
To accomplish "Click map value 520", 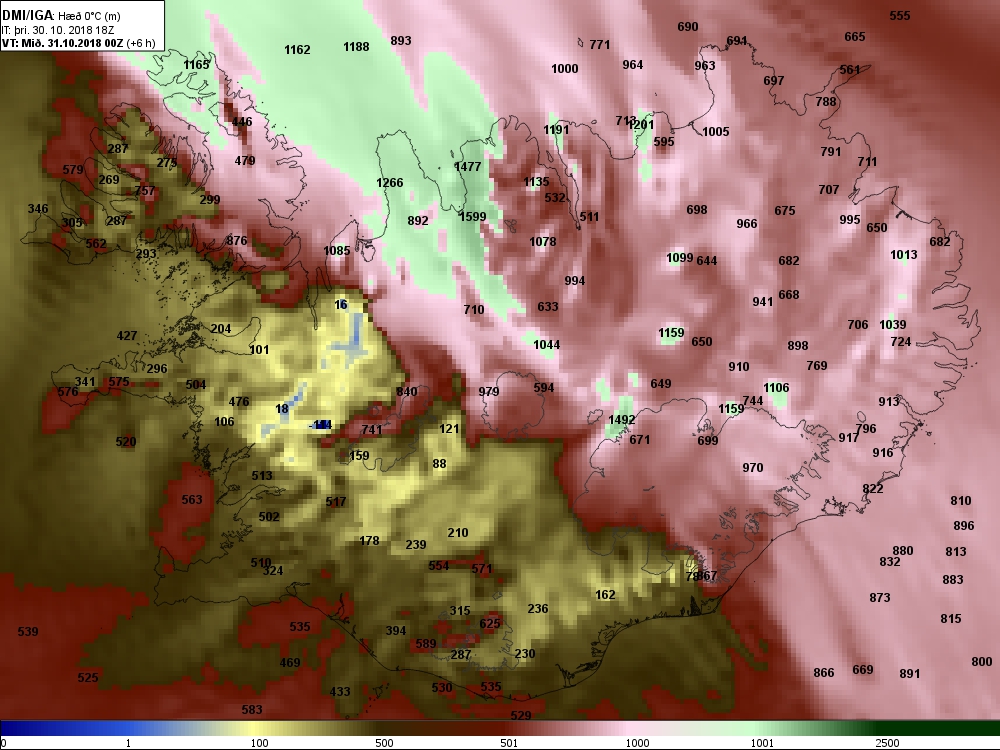I will coord(126,442).
